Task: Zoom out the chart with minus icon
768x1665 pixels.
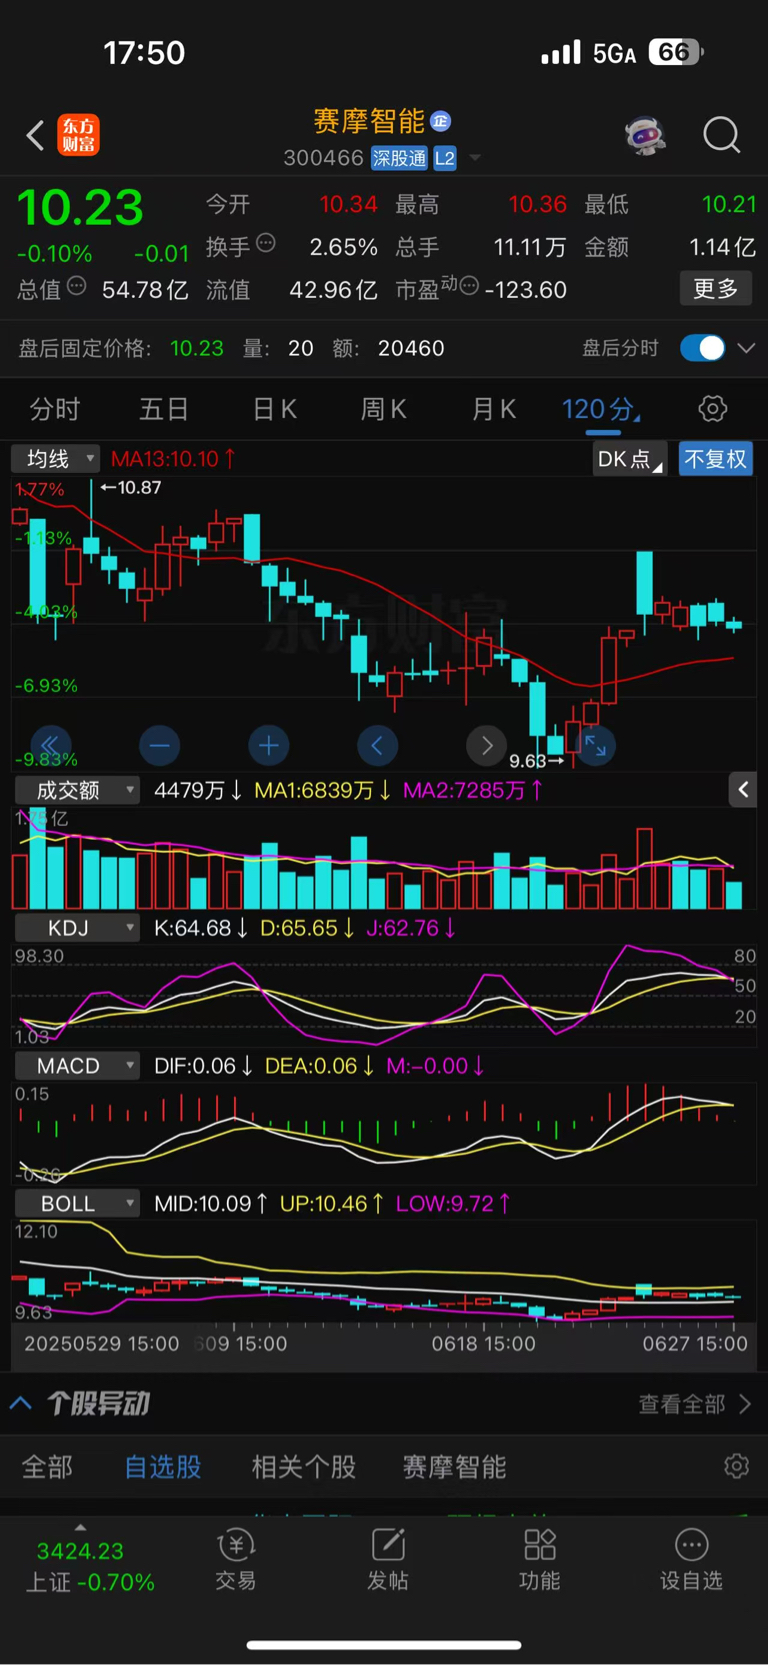Action: pos(159,745)
